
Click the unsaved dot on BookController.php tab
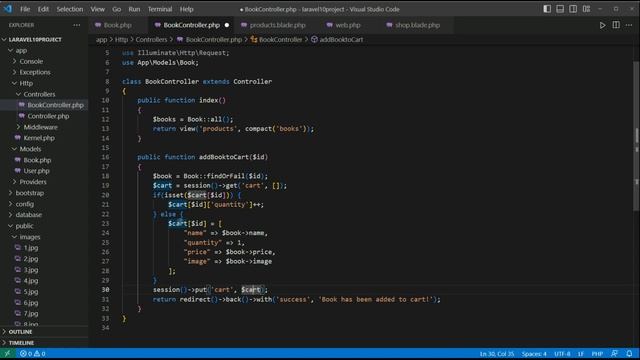pos(227,25)
